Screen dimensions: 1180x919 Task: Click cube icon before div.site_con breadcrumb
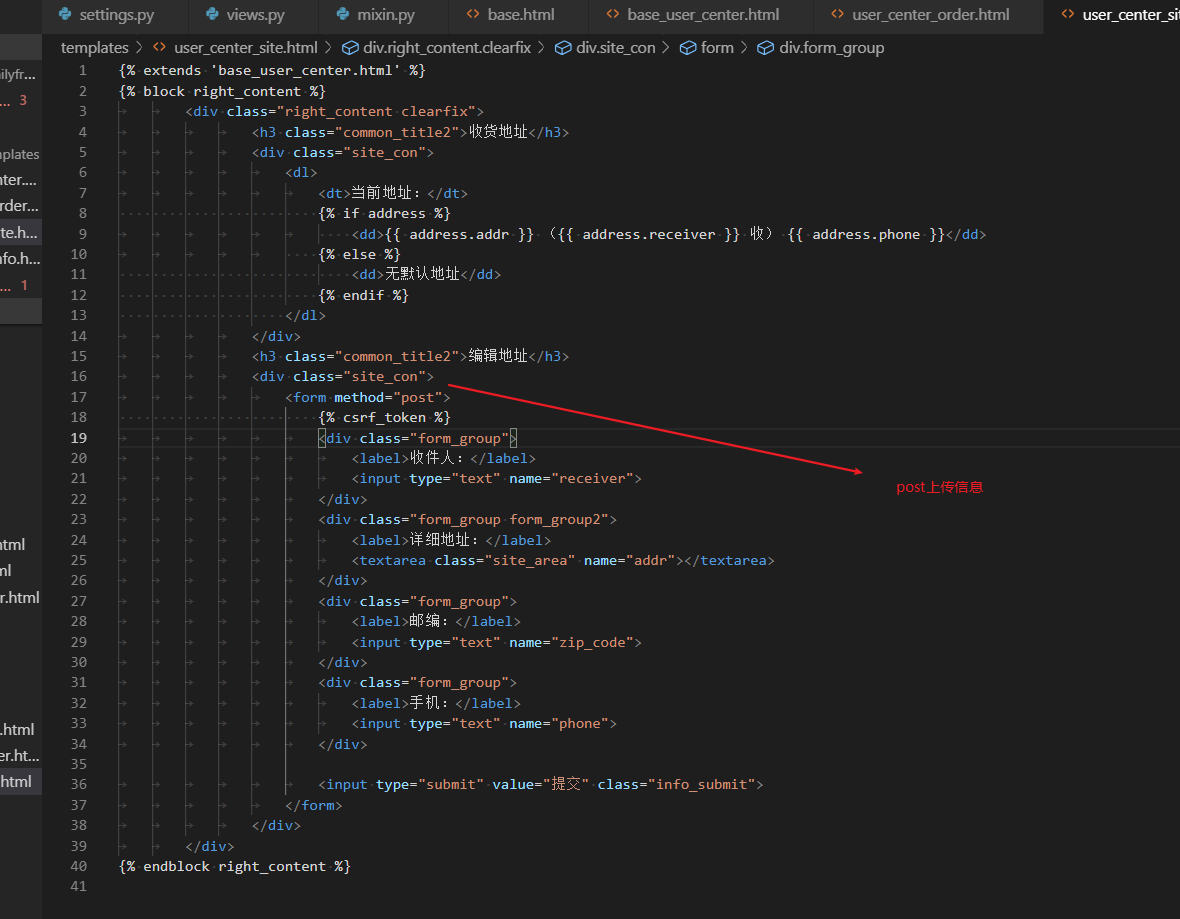coord(563,47)
